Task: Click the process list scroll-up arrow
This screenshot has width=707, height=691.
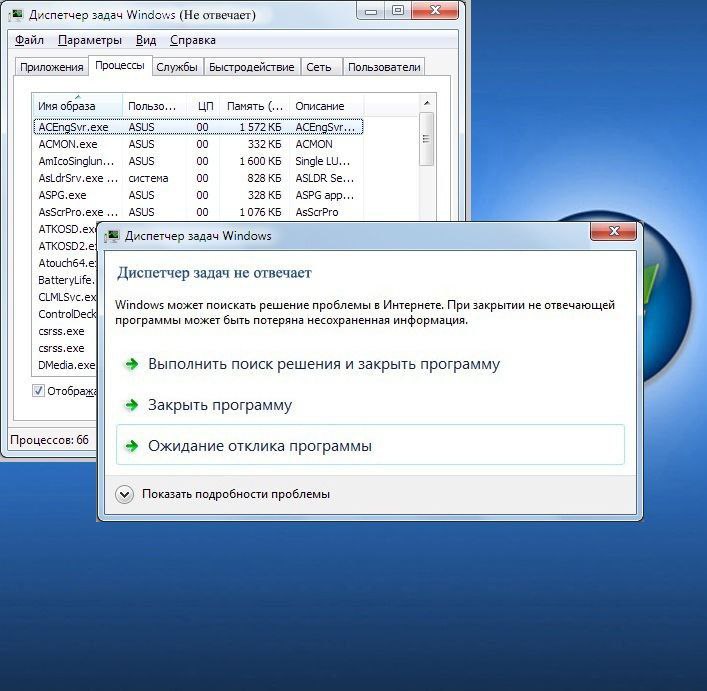Action: 427,103
